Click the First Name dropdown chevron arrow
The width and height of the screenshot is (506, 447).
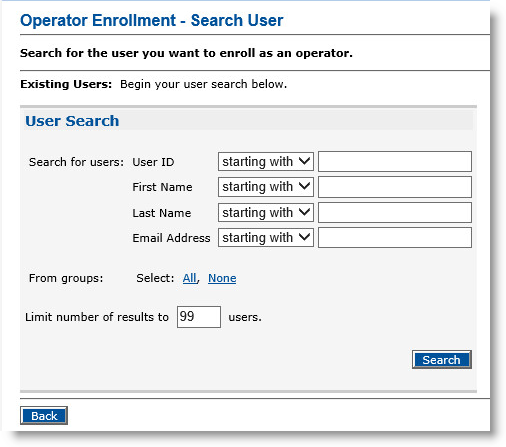tap(304, 186)
